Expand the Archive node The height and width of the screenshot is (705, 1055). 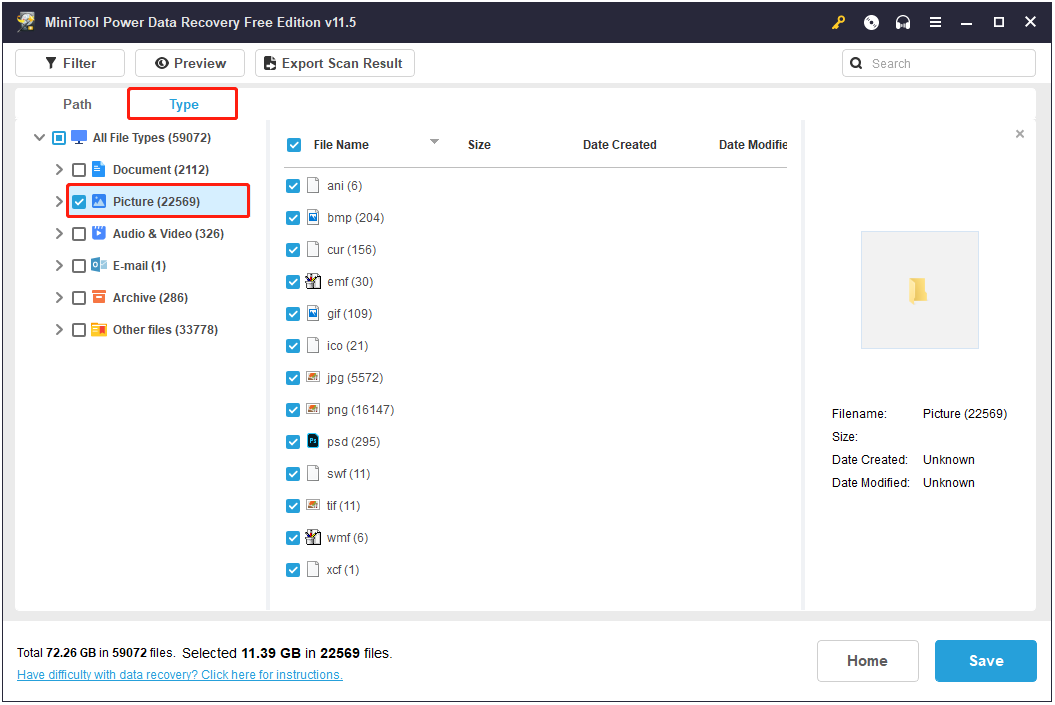(59, 297)
